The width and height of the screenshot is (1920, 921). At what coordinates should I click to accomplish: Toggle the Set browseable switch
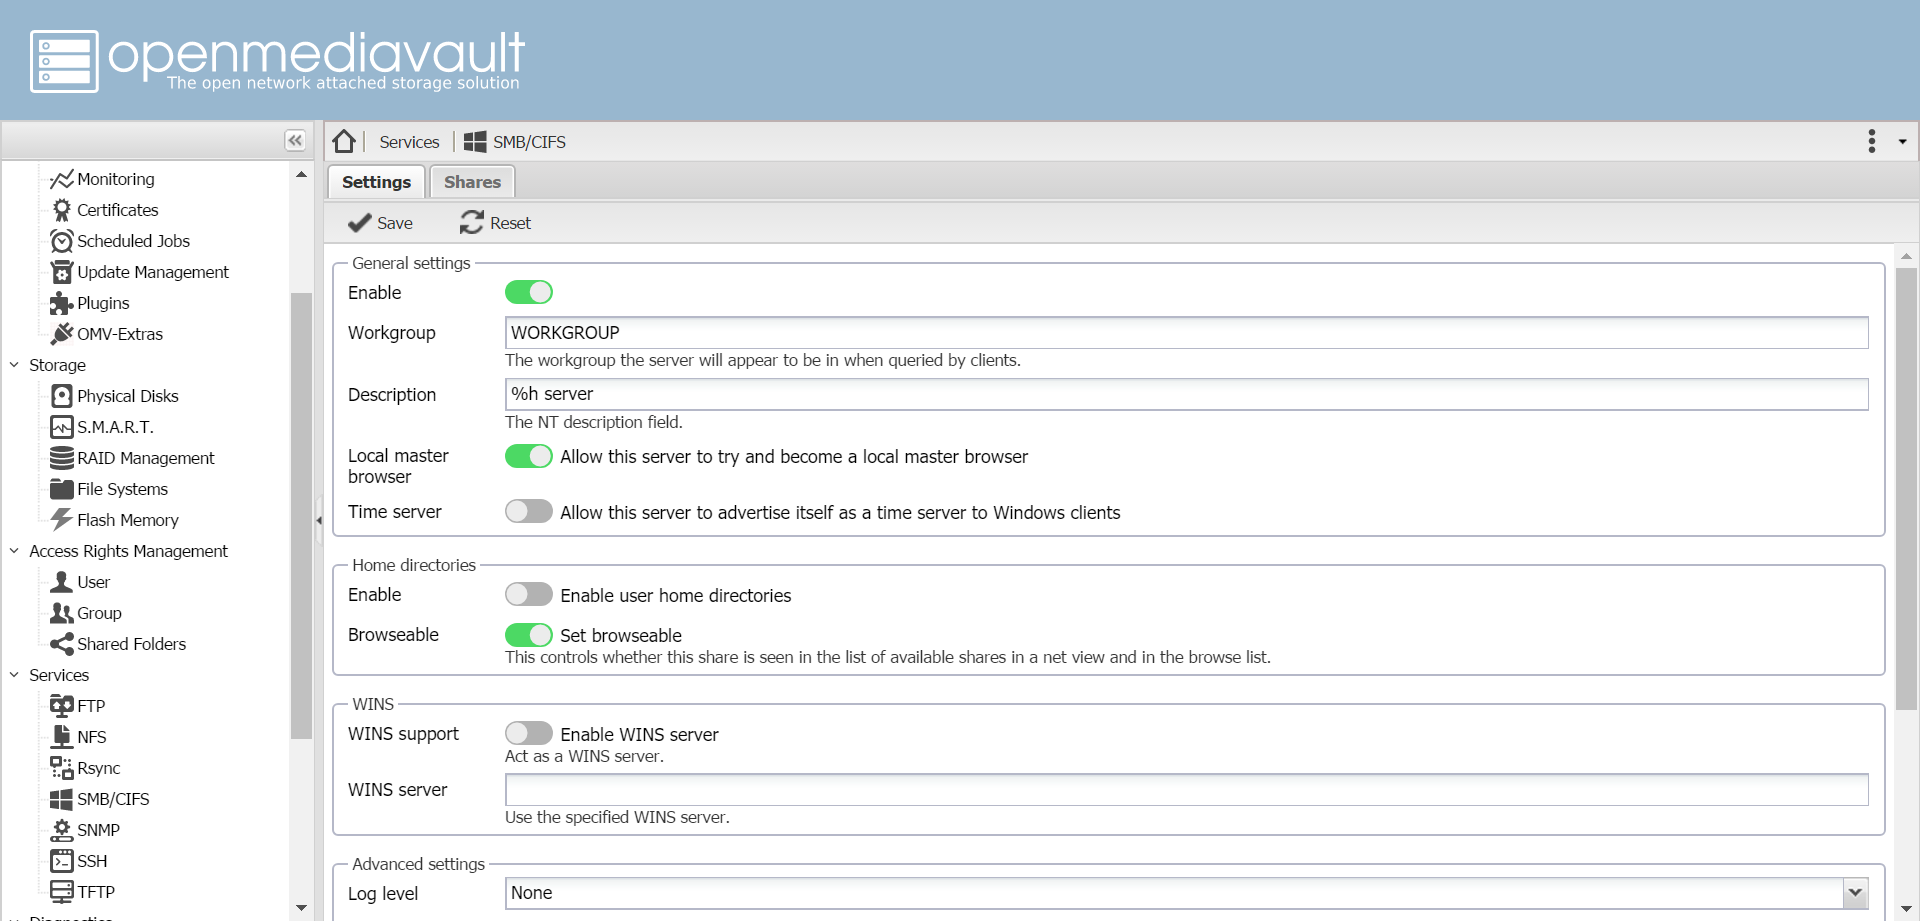tap(529, 635)
